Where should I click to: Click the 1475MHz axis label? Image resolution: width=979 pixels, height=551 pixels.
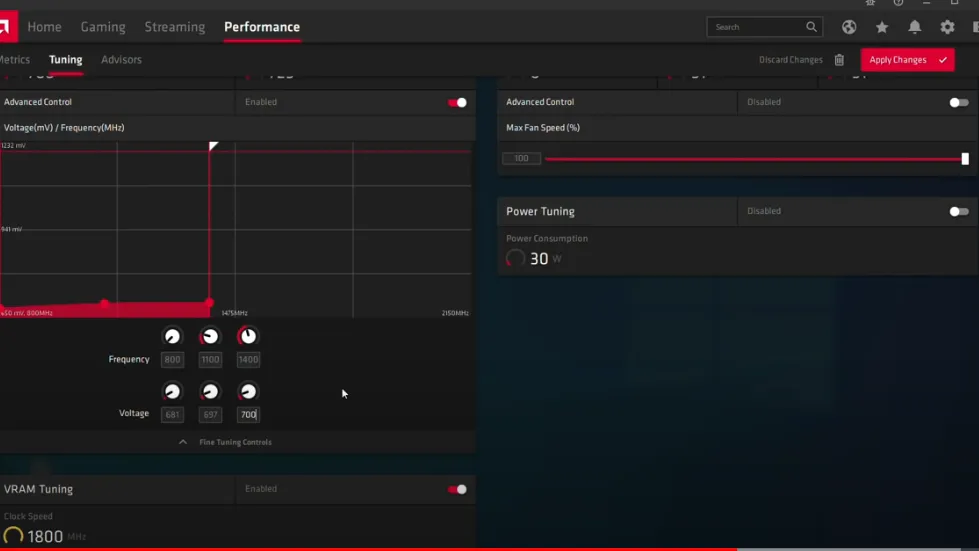tap(235, 313)
